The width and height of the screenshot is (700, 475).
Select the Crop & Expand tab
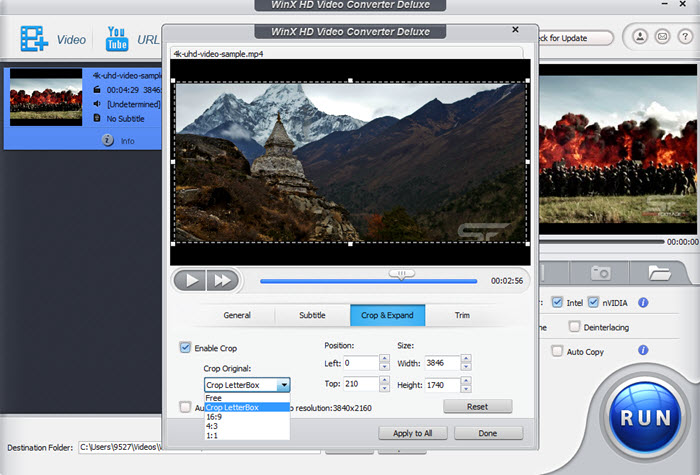(x=388, y=315)
